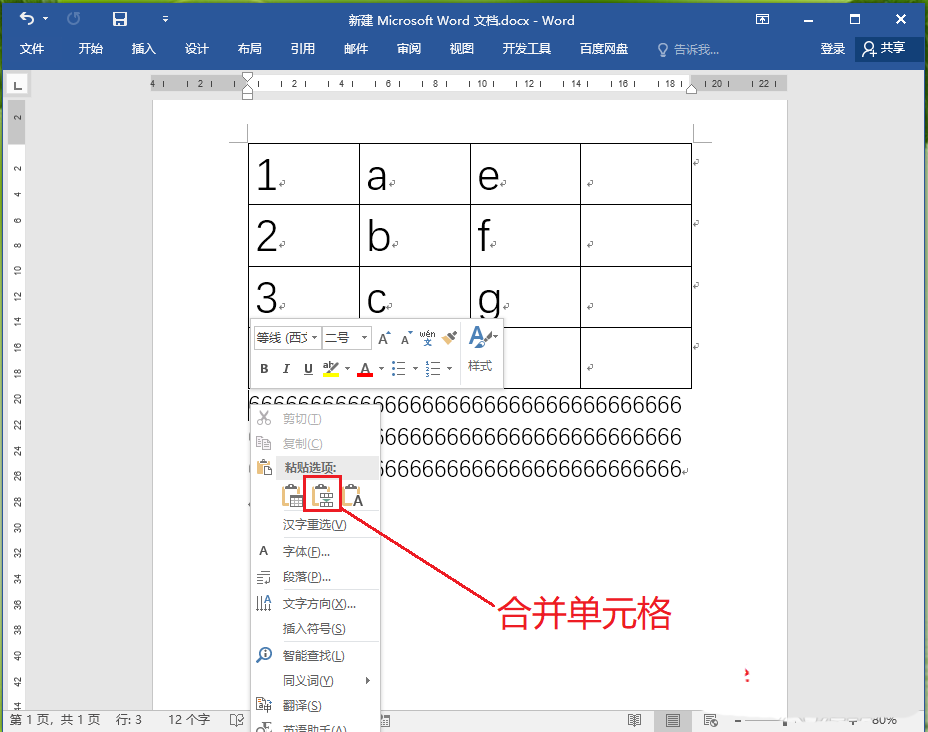Click 汉字重选 in the context menu
This screenshot has width=928, height=732.
click(x=315, y=525)
